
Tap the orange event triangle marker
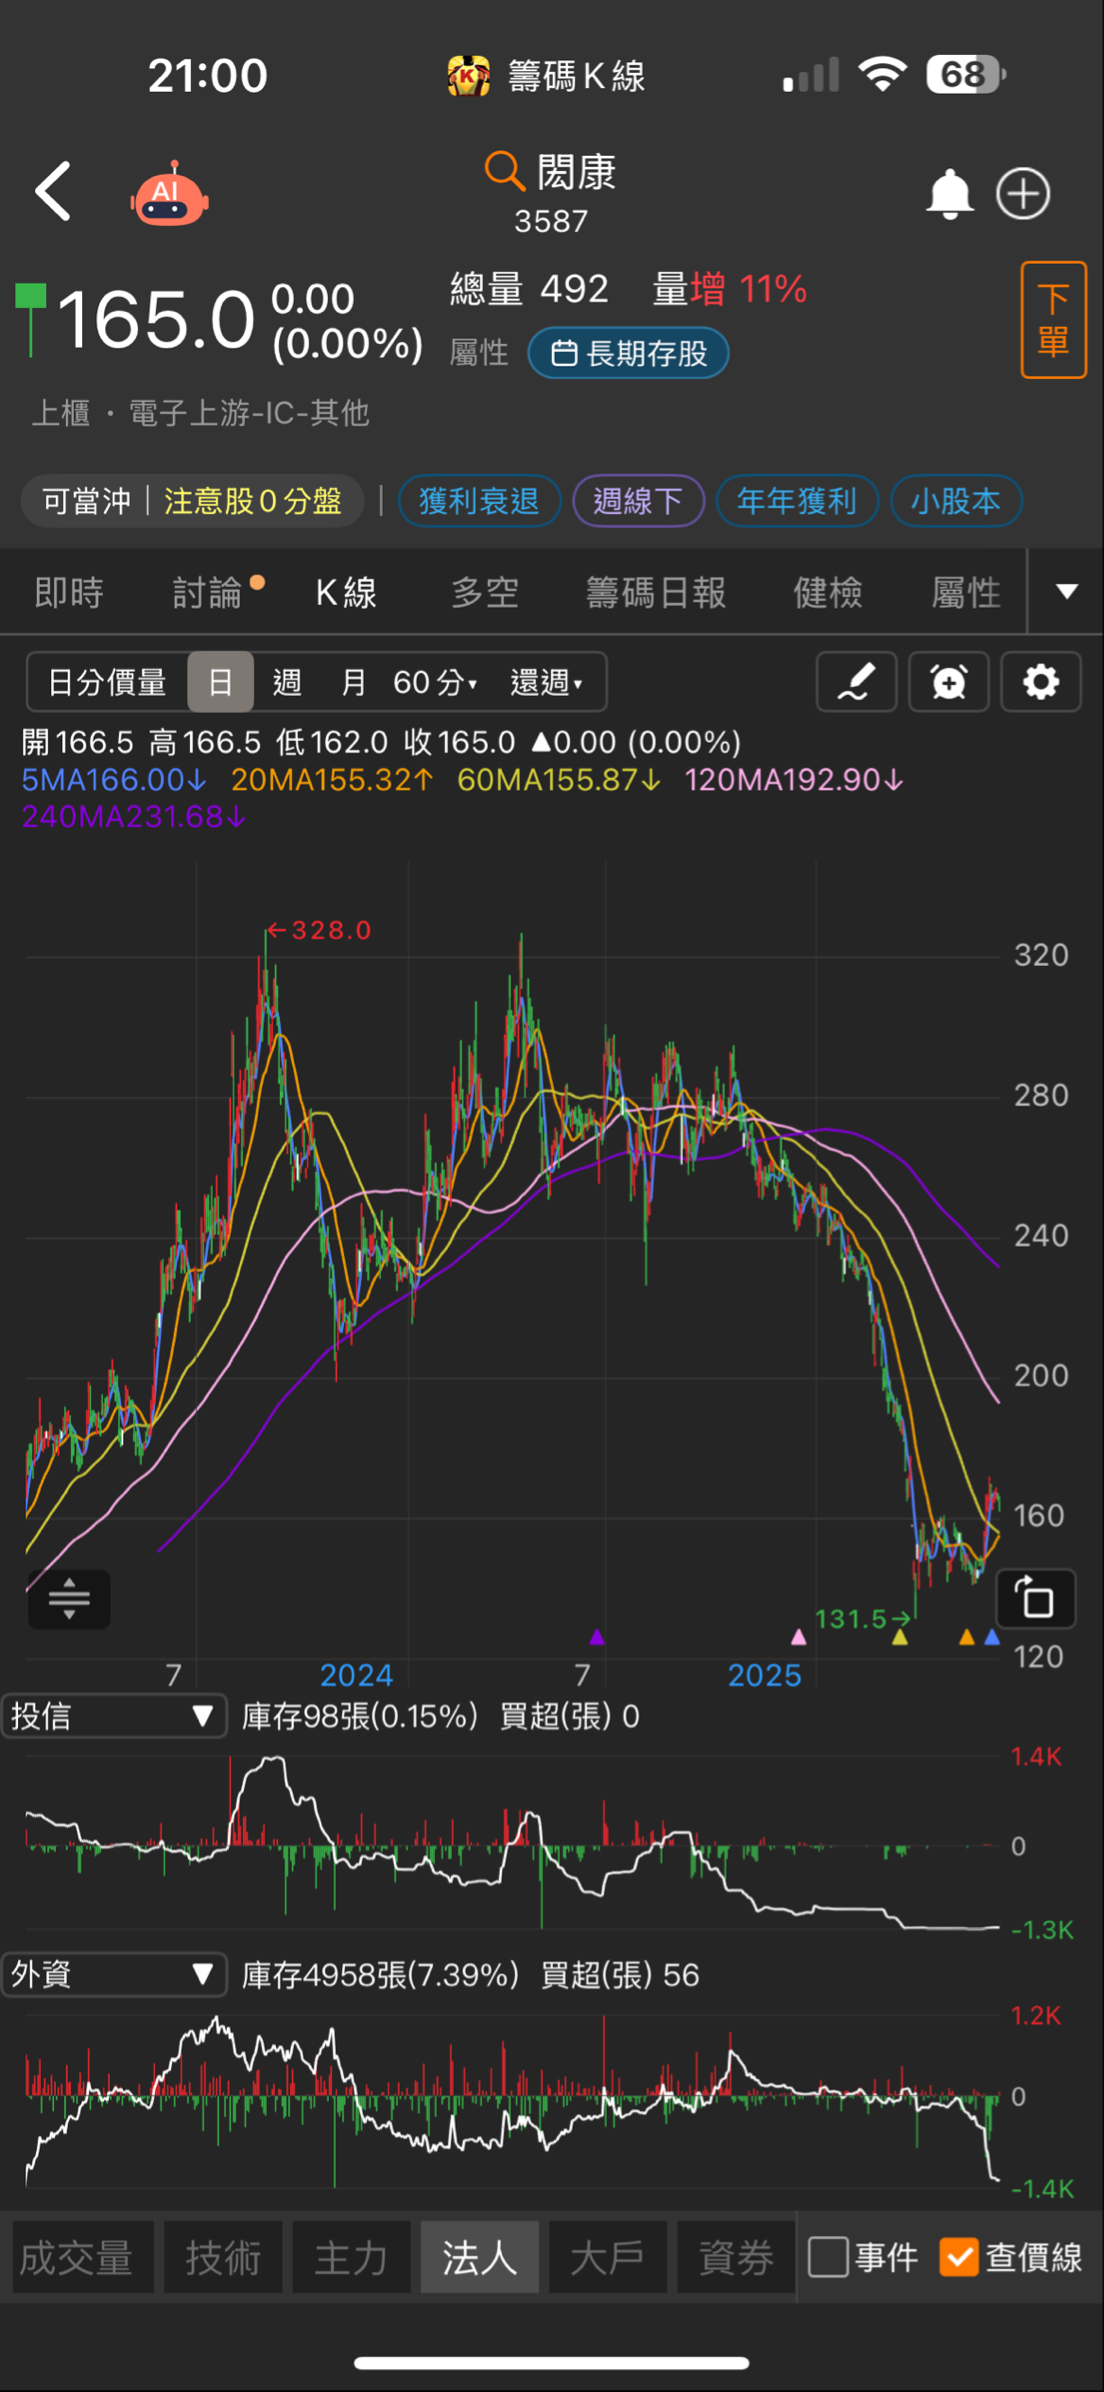tap(966, 1636)
